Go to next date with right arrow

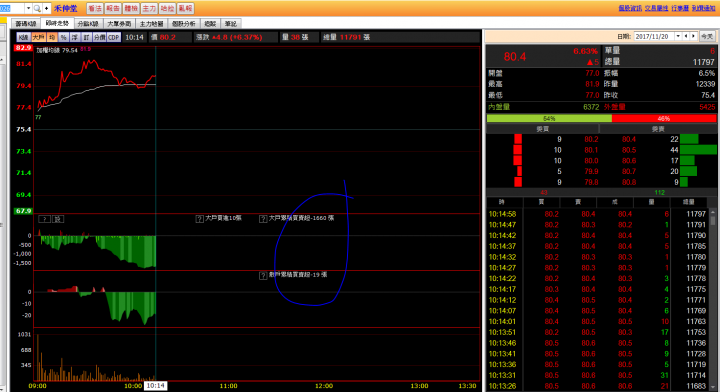[693, 36]
